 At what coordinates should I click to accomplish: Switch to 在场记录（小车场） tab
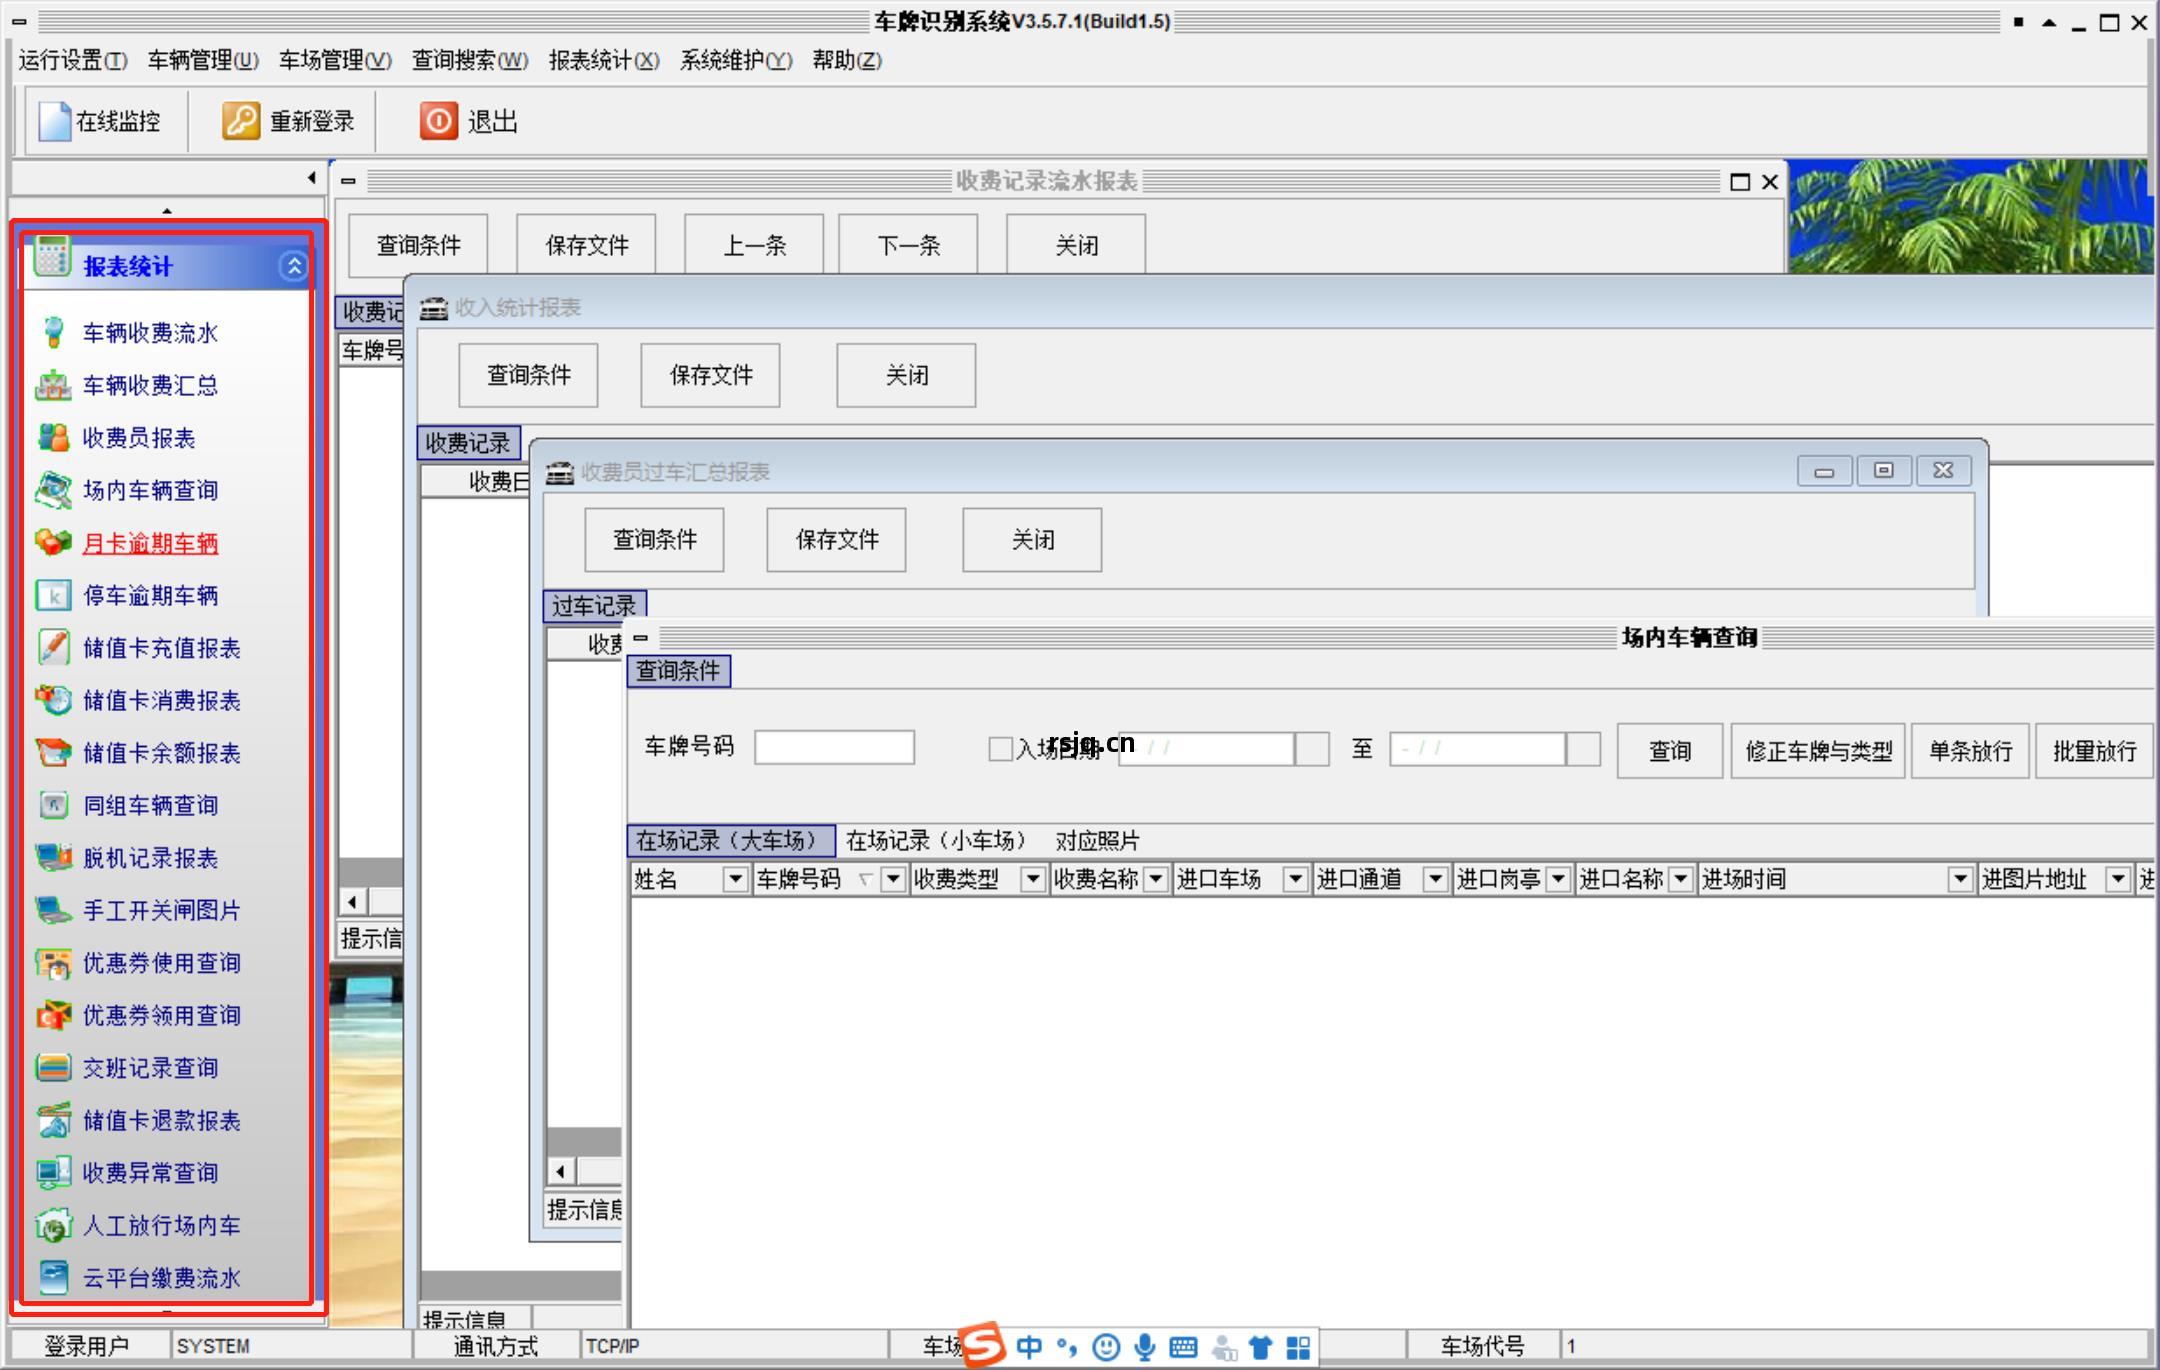pos(936,840)
